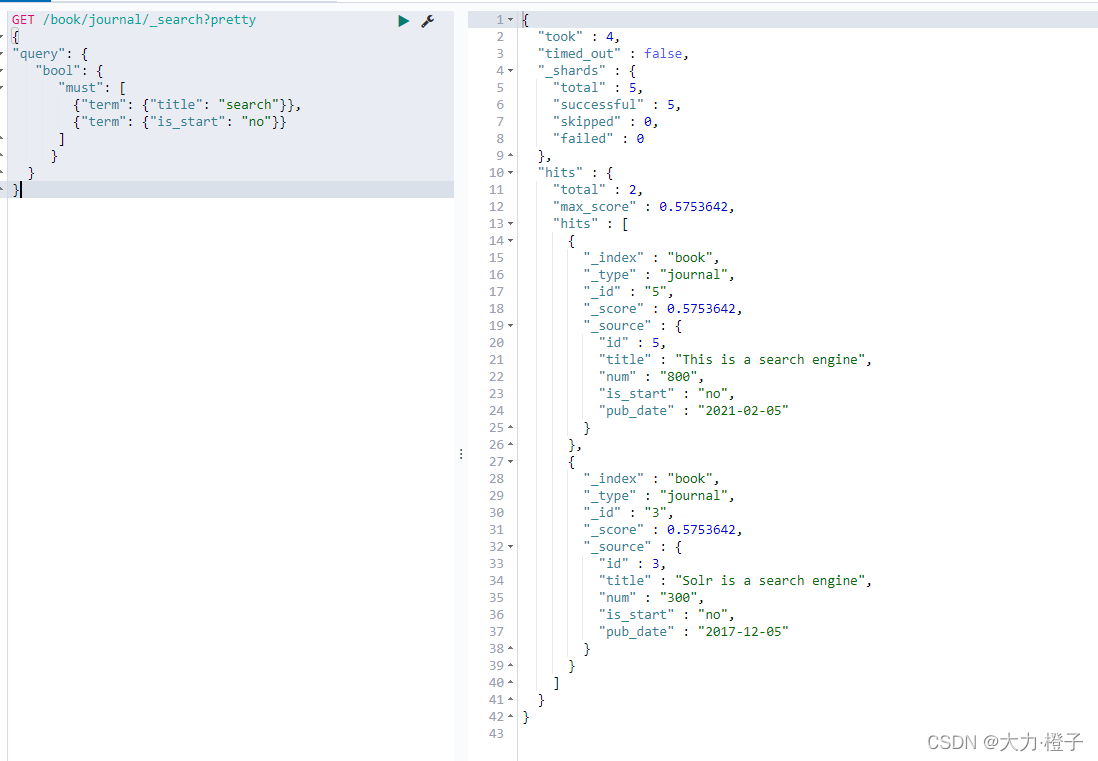This screenshot has height=761, width=1098.
Task: Collapse the first hit object on line 14
Action: [510, 241]
